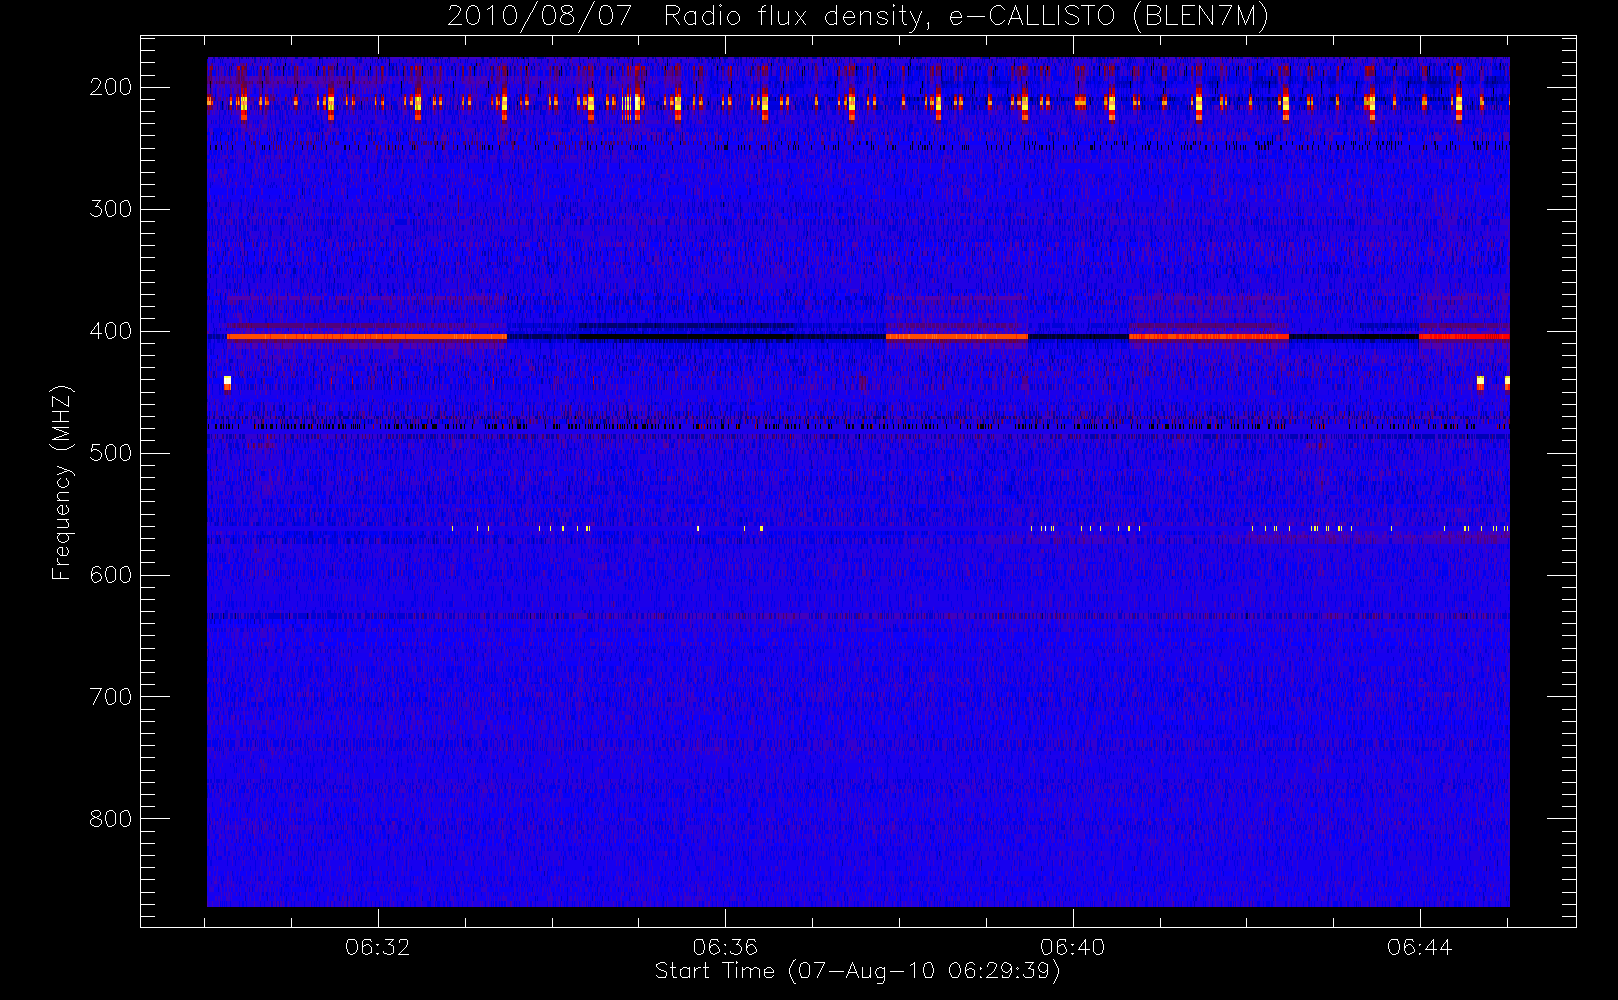Click the 500 frequency tick label
Viewport: 1618px width, 1000px height.
tap(111, 453)
